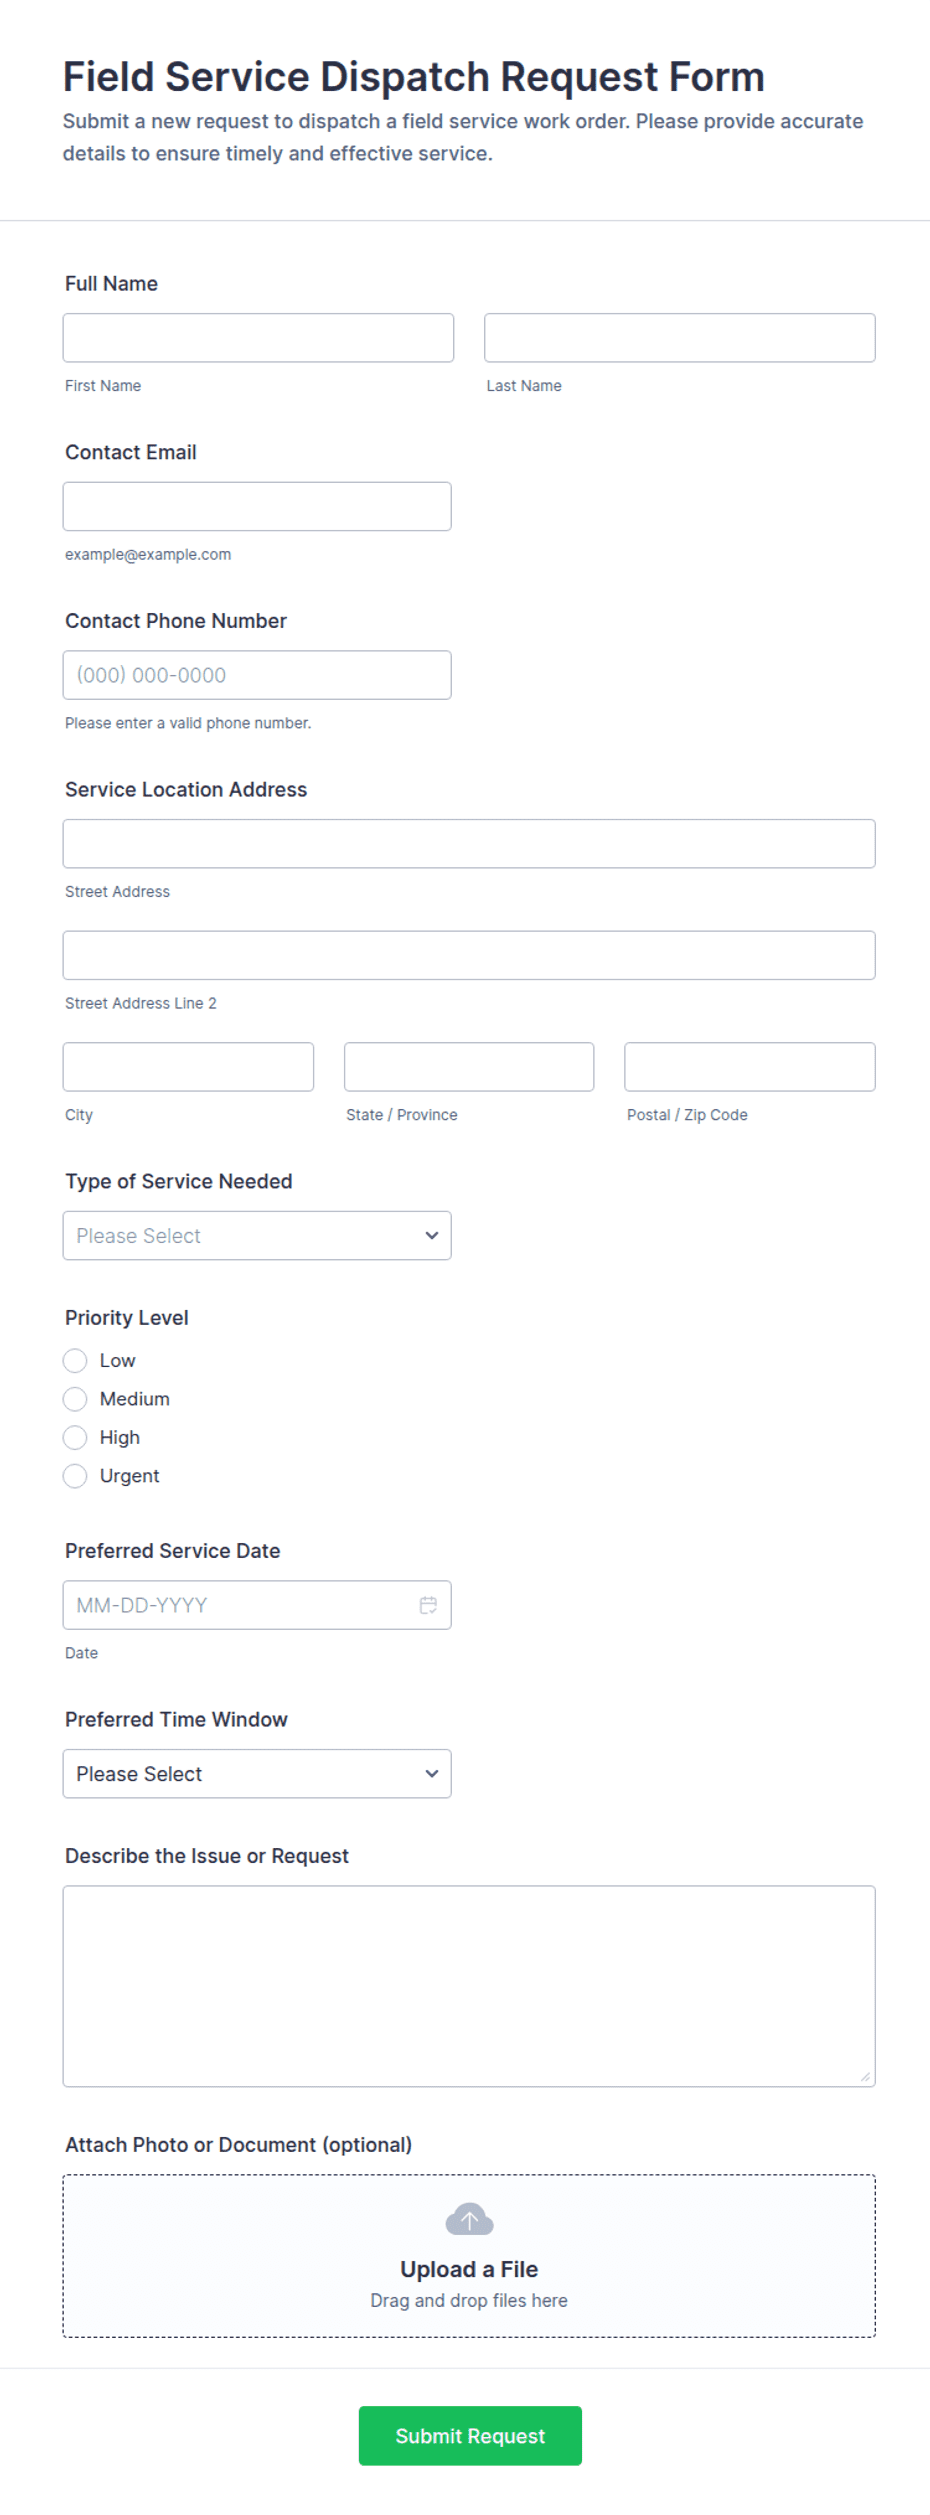The width and height of the screenshot is (930, 2515).
Task: Select the City input box
Action: (x=188, y=1067)
